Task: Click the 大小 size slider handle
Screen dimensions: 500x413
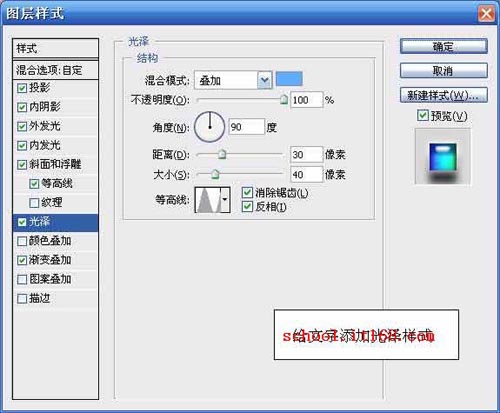Action: pos(215,174)
